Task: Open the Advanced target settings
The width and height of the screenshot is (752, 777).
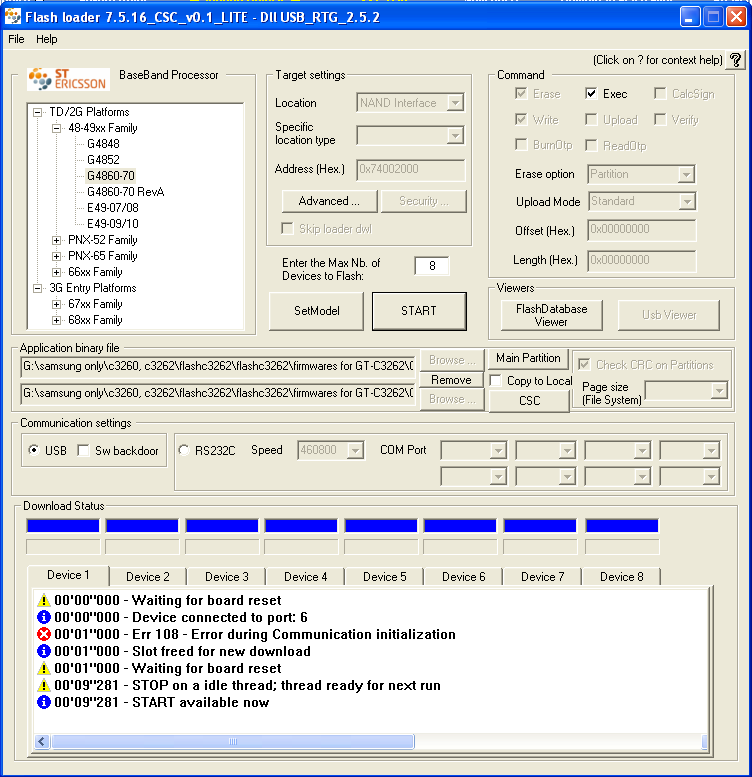Action: [x=329, y=201]
